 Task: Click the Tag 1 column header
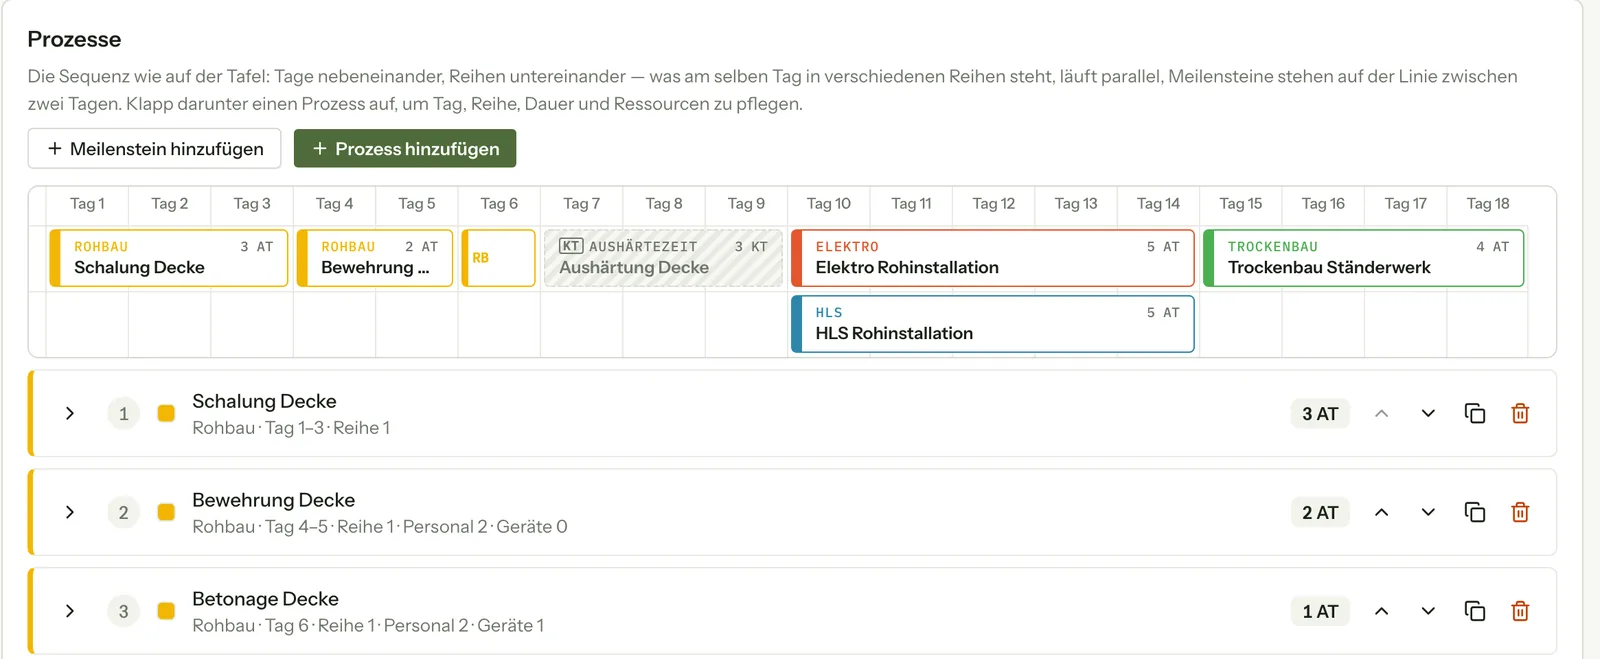pyautogui.click(x=87, y=204)
